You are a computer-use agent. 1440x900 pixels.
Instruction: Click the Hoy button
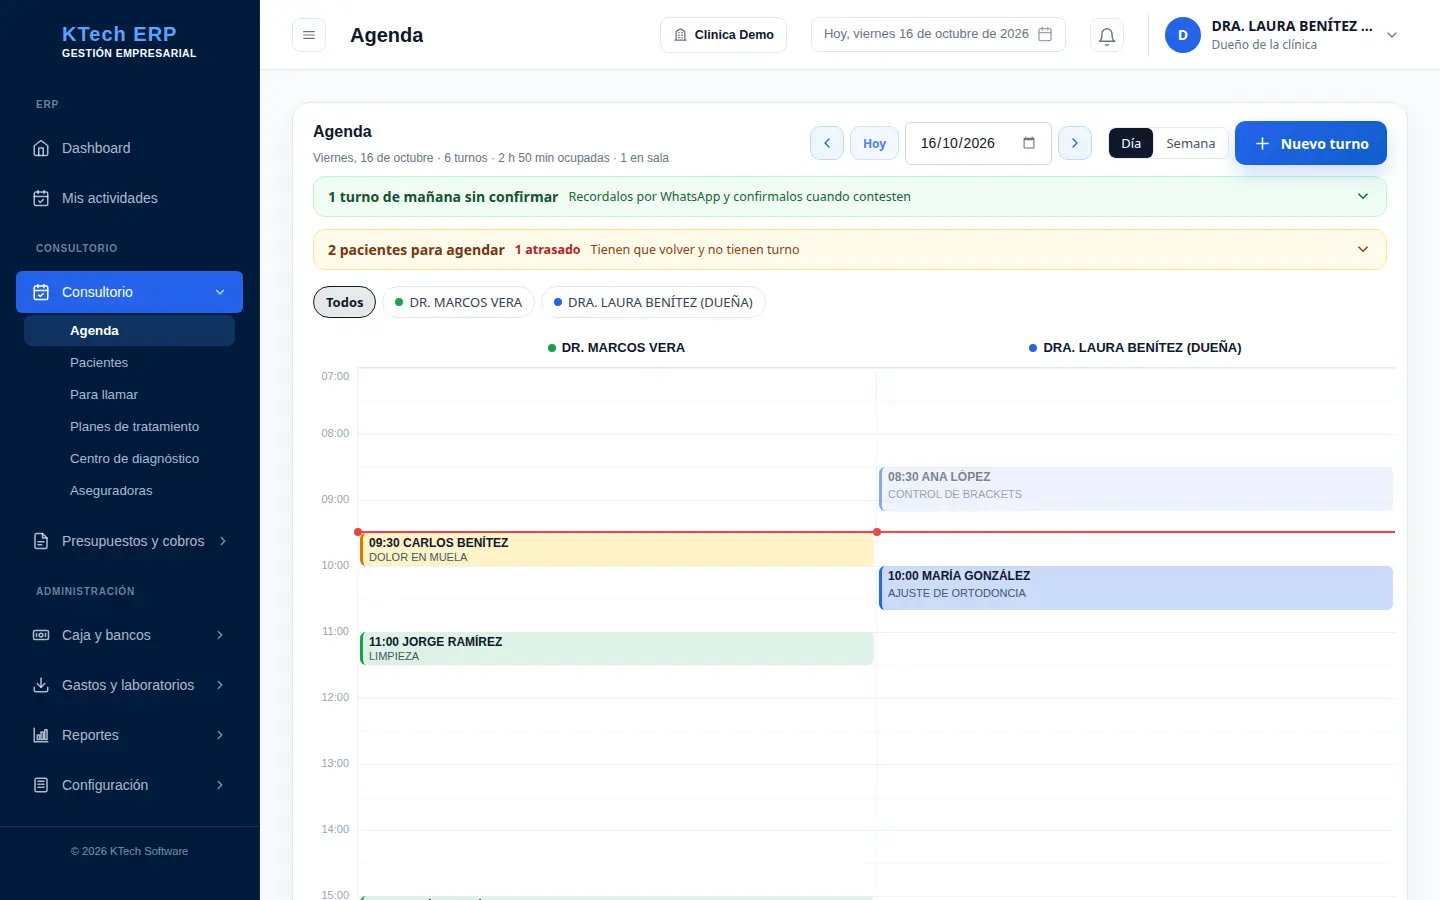click(875, 143)
